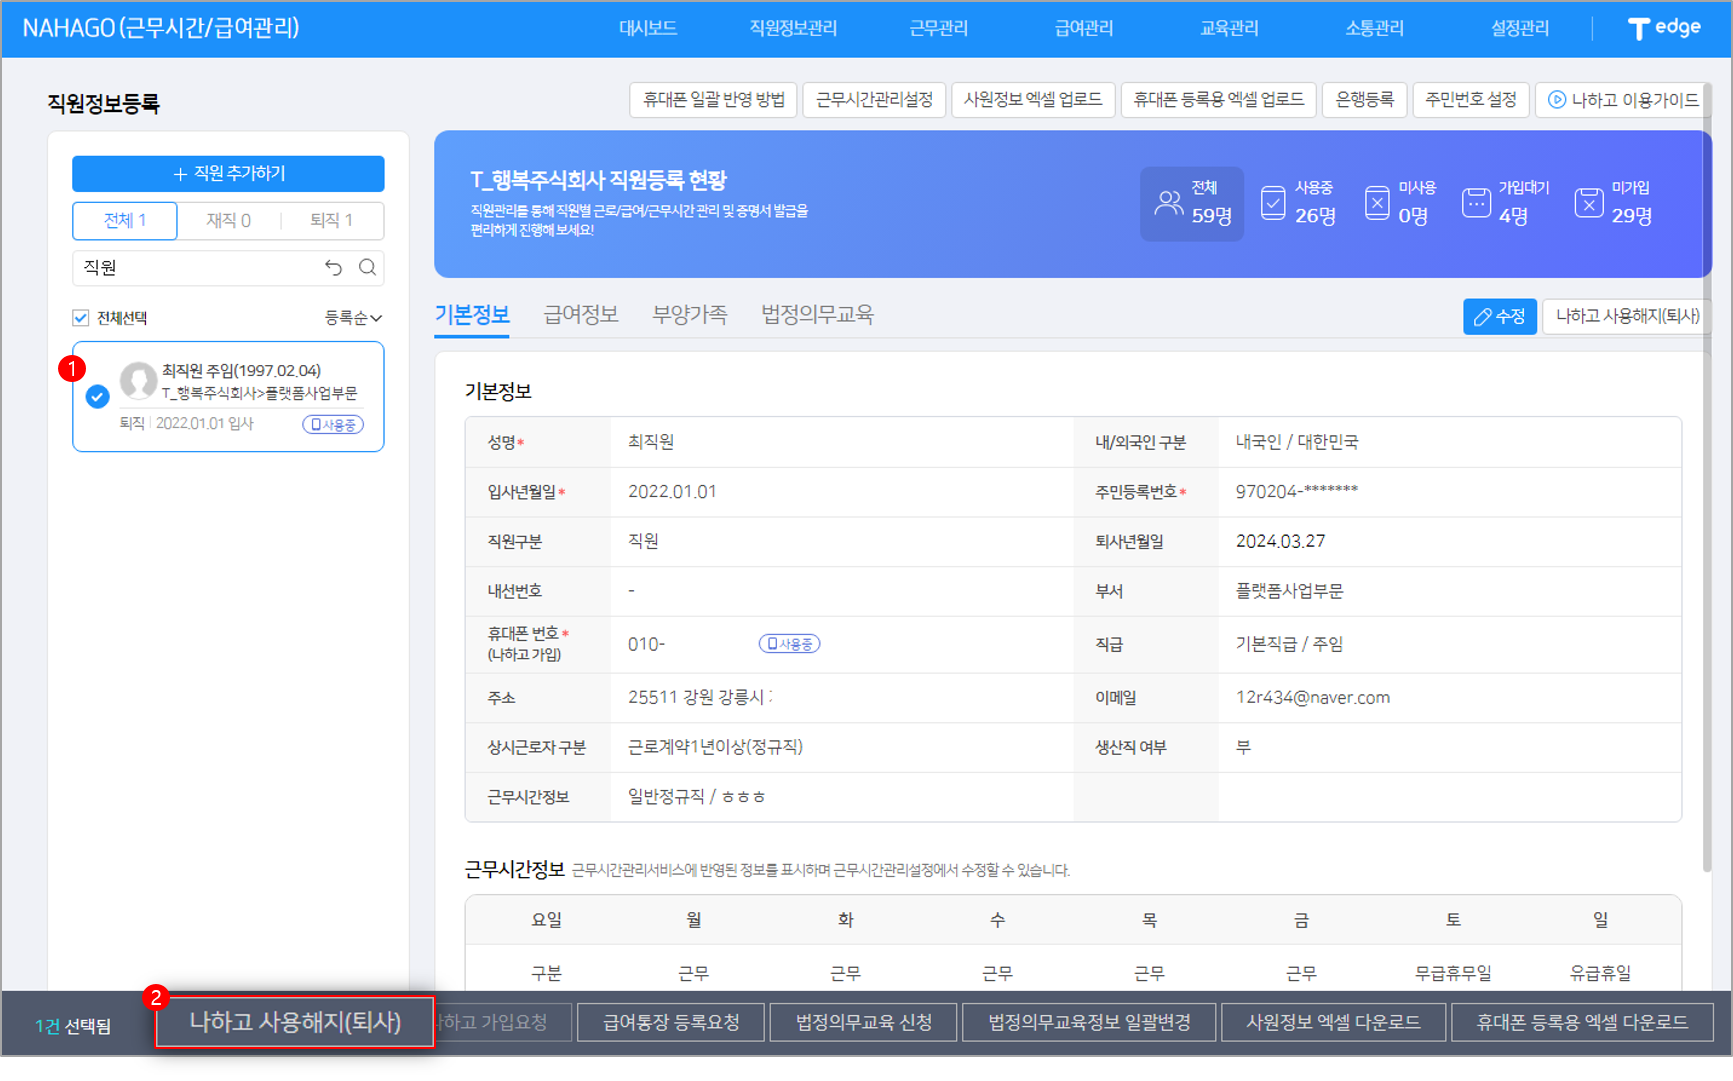1733x1081 pixels.
Task: Toggle the 전체선택 checkbox
Action: (81, 318)
